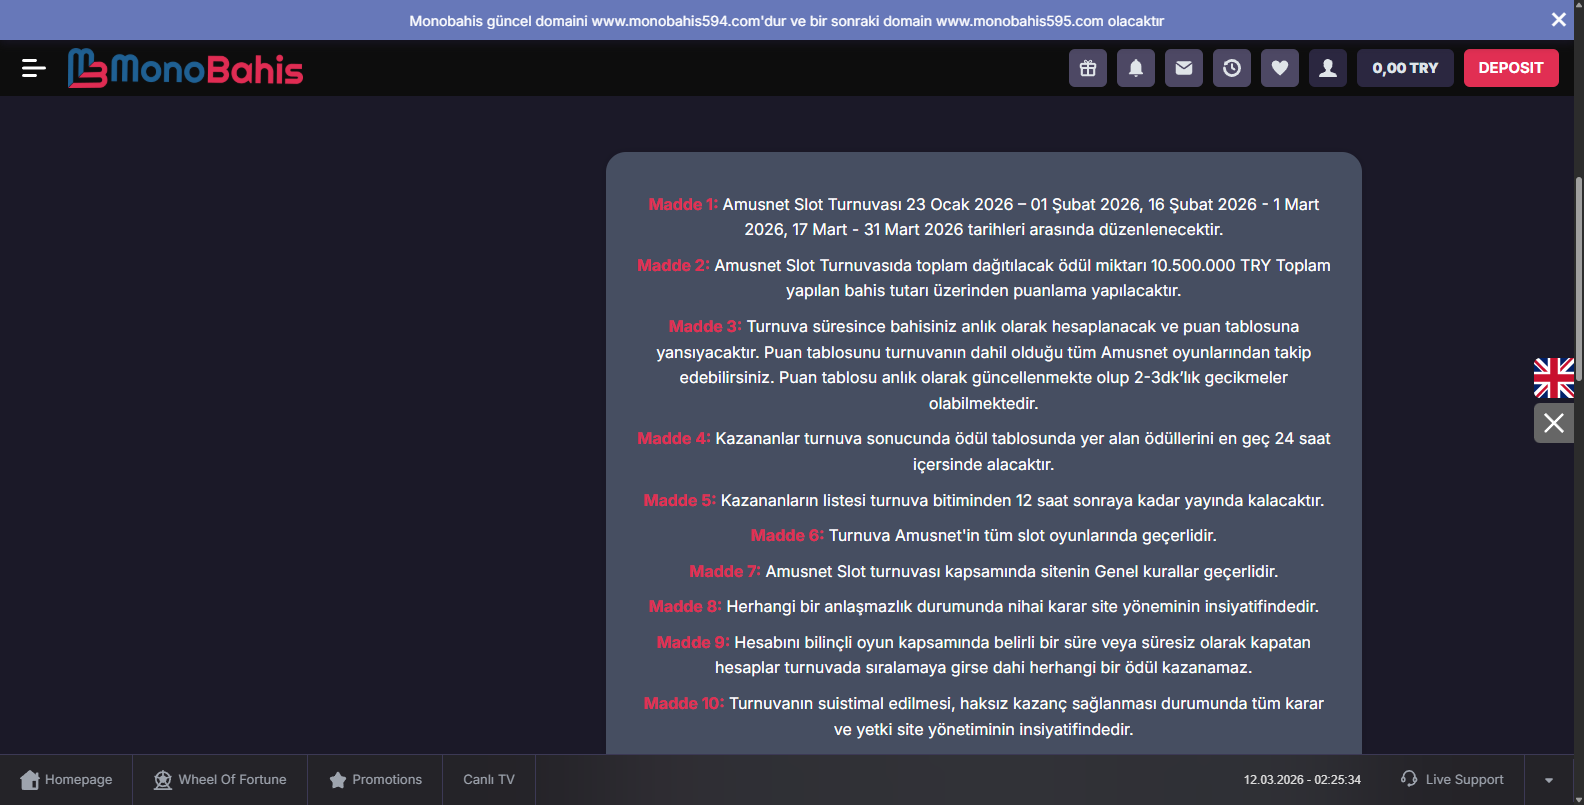
Task: Open the hamburger side menu
Action: (33, 68)
